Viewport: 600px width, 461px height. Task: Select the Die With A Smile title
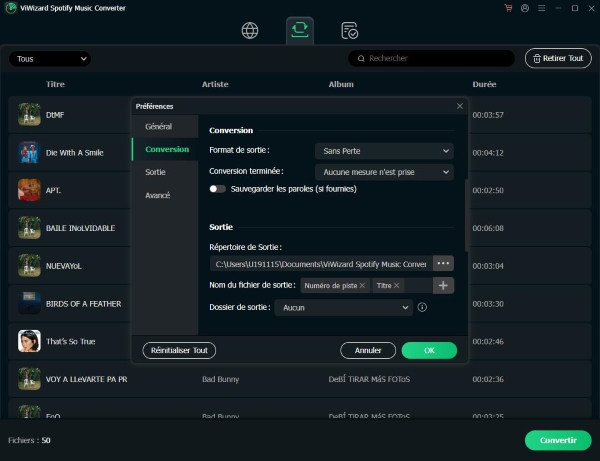tap(75, 153)
